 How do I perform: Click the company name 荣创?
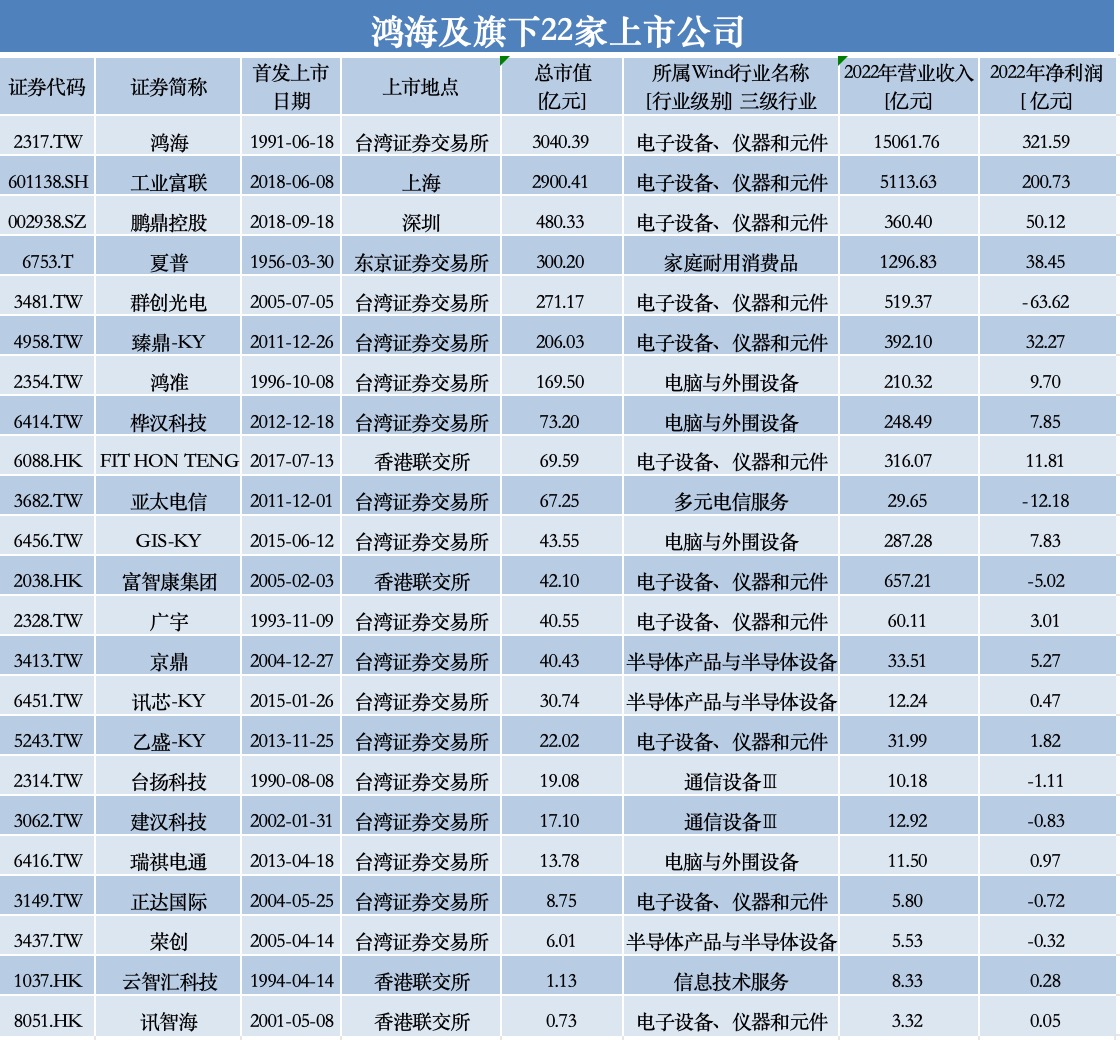(169, 942)
